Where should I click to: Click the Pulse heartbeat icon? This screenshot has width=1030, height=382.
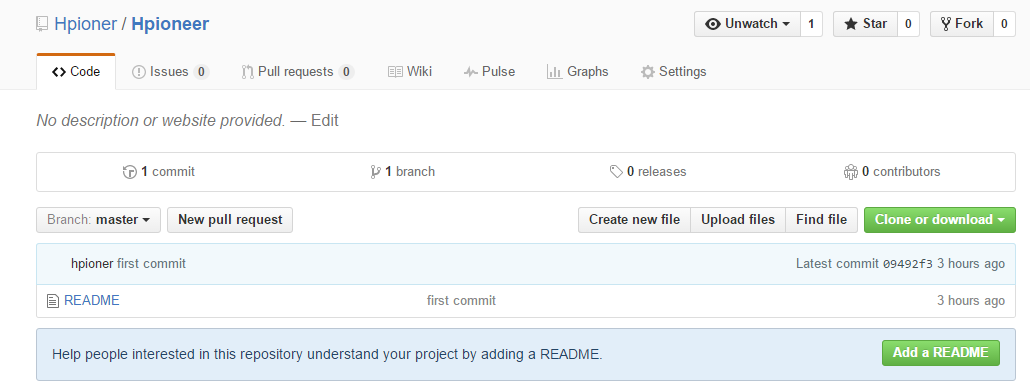[470, 72]
